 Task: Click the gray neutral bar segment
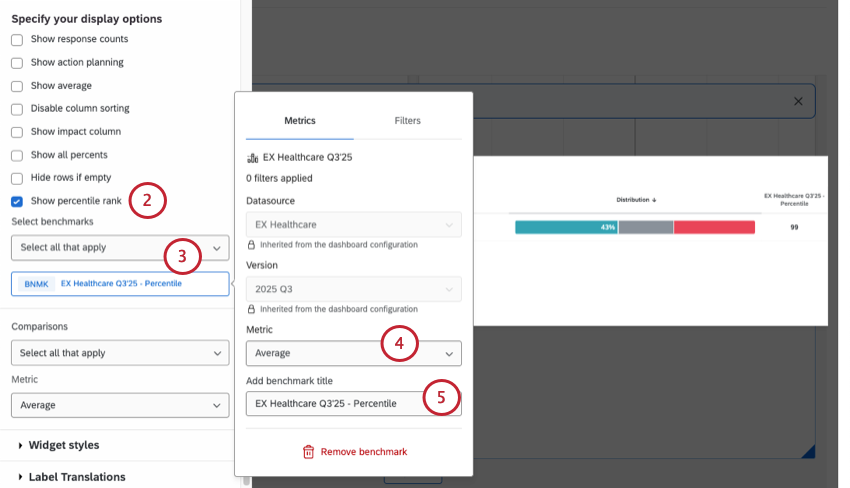[x=646, y=227]
